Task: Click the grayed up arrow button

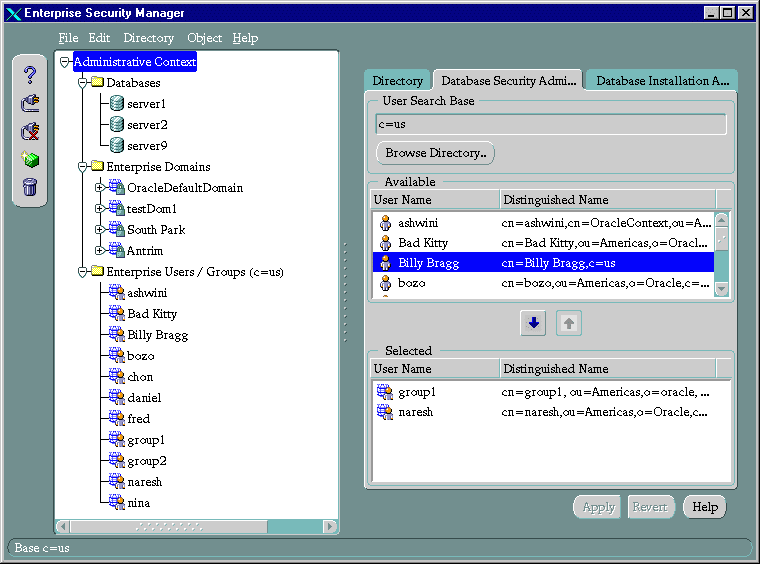Action: [x=568, y=323]
